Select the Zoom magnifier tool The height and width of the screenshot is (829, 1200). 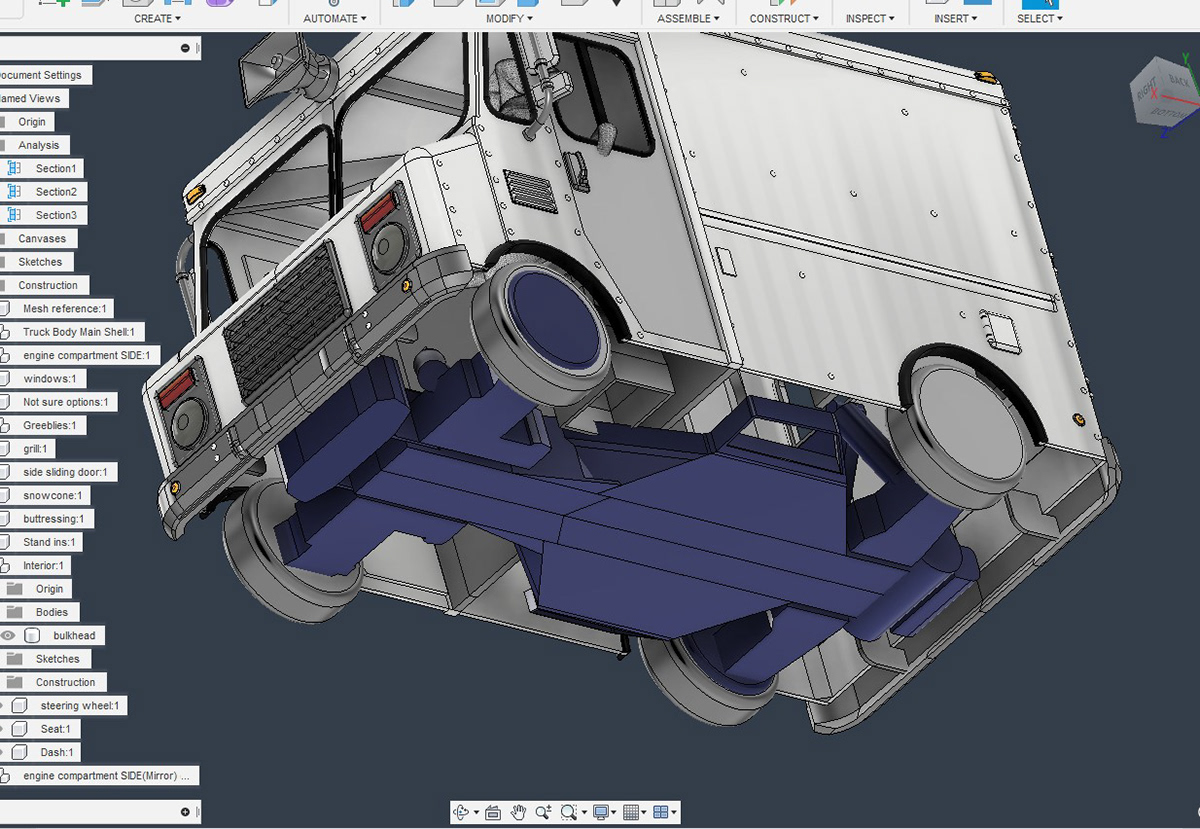(x=543, y=812)
